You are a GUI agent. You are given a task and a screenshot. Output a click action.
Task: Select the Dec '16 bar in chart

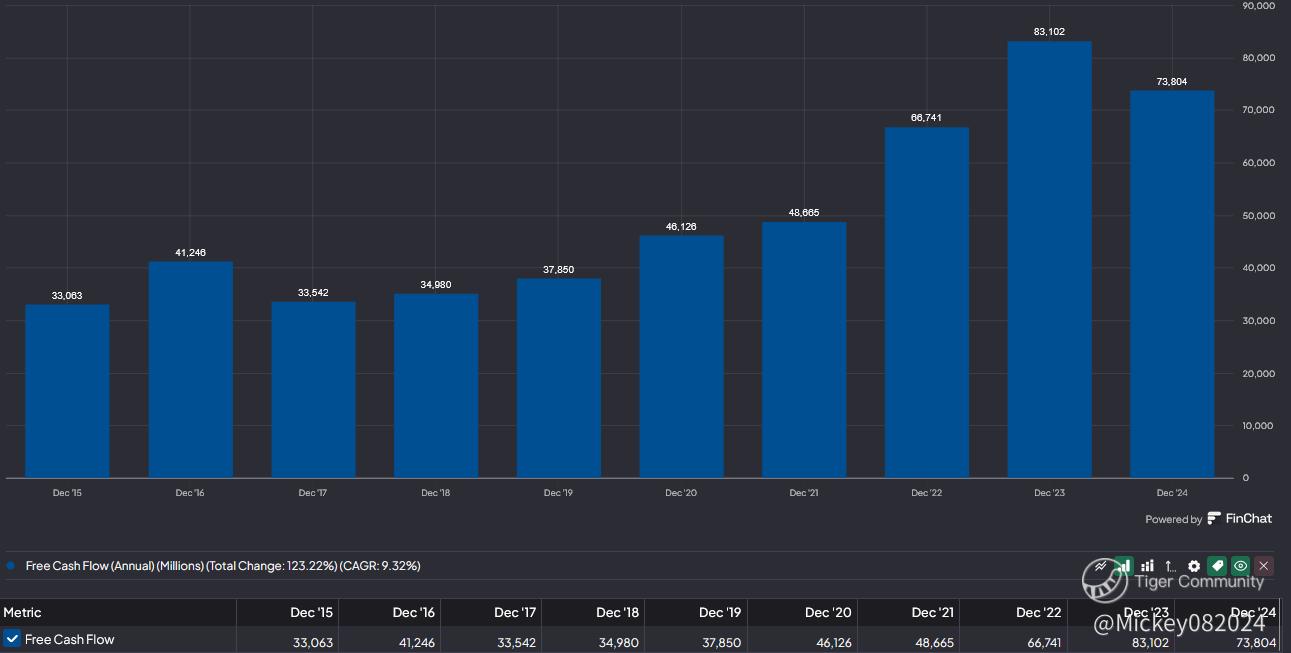click(190, 370)
